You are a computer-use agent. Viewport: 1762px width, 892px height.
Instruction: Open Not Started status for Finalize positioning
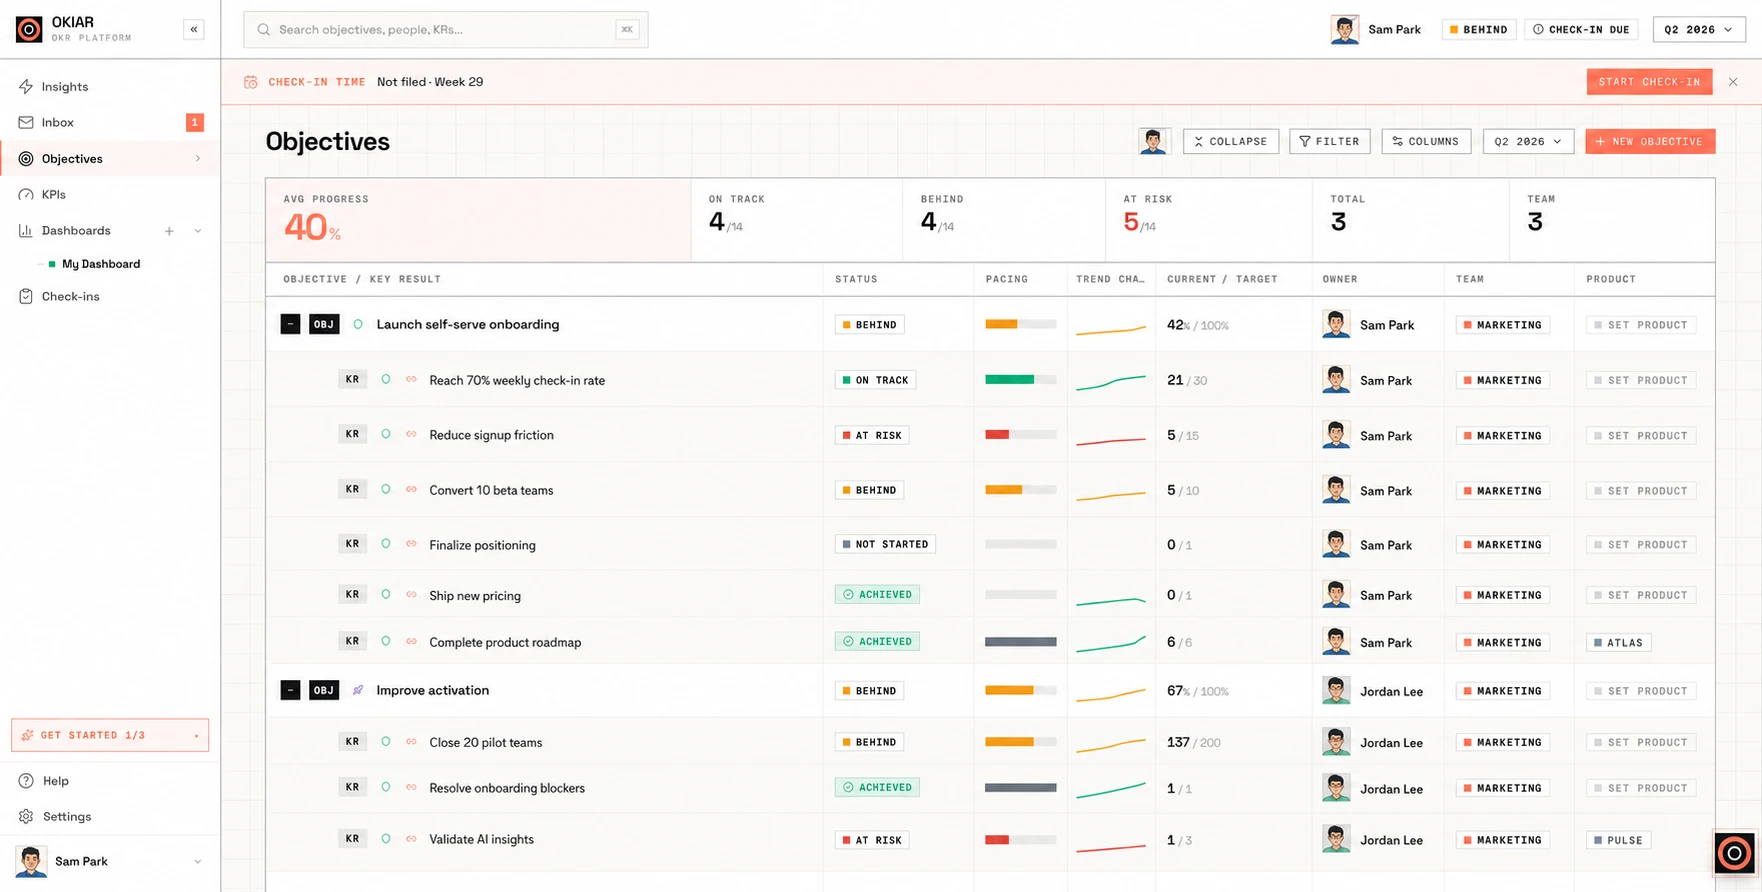[x=885, y=544]
